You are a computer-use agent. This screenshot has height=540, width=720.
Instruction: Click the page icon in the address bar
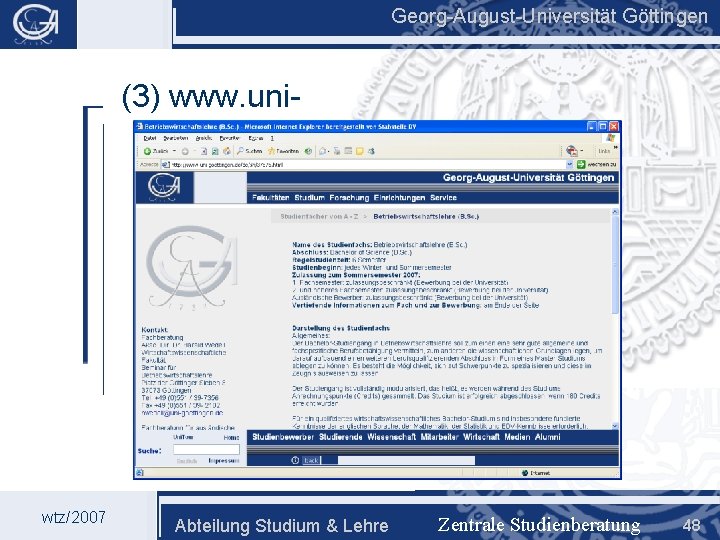166,164
